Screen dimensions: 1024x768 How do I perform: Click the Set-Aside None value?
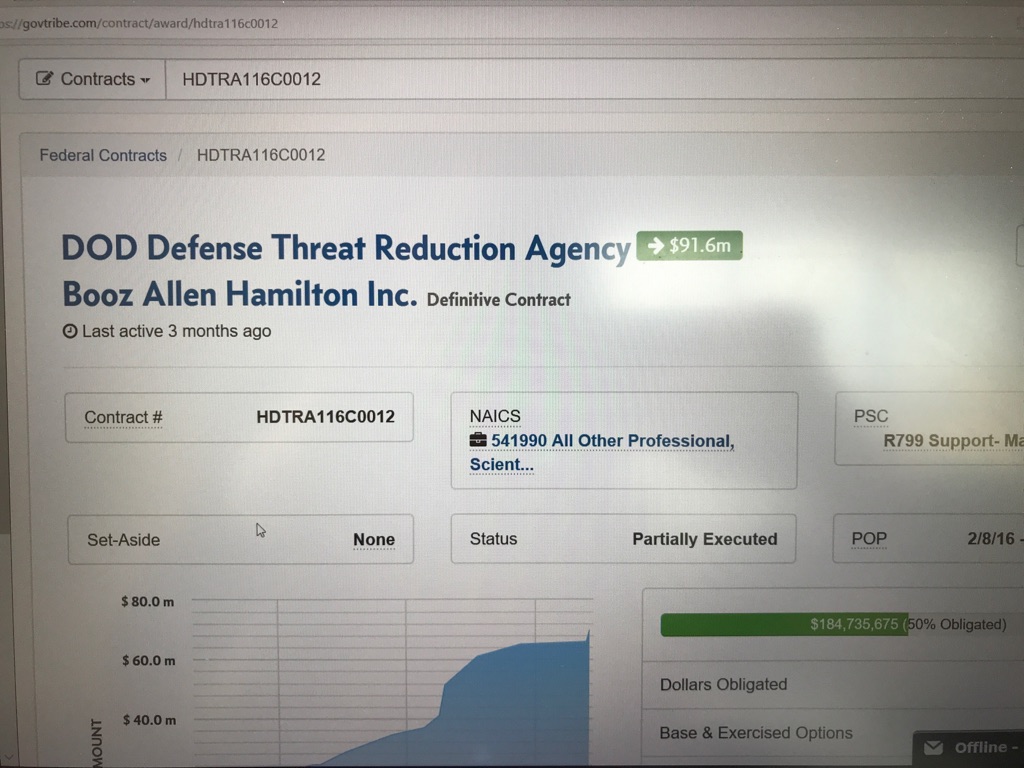tap(373, 540)
